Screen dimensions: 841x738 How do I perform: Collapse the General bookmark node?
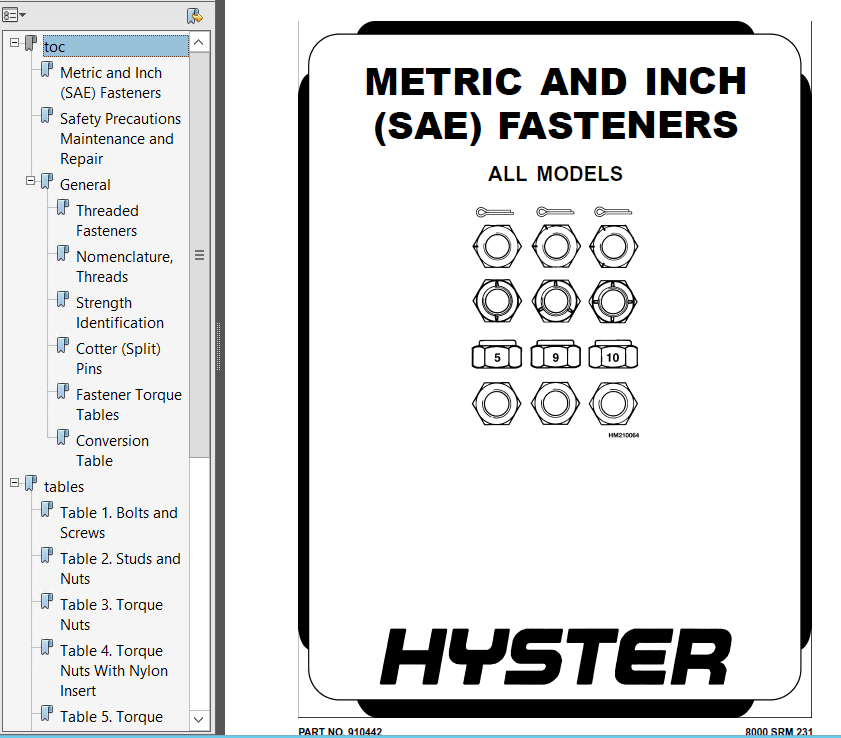(x=31, y=181)
